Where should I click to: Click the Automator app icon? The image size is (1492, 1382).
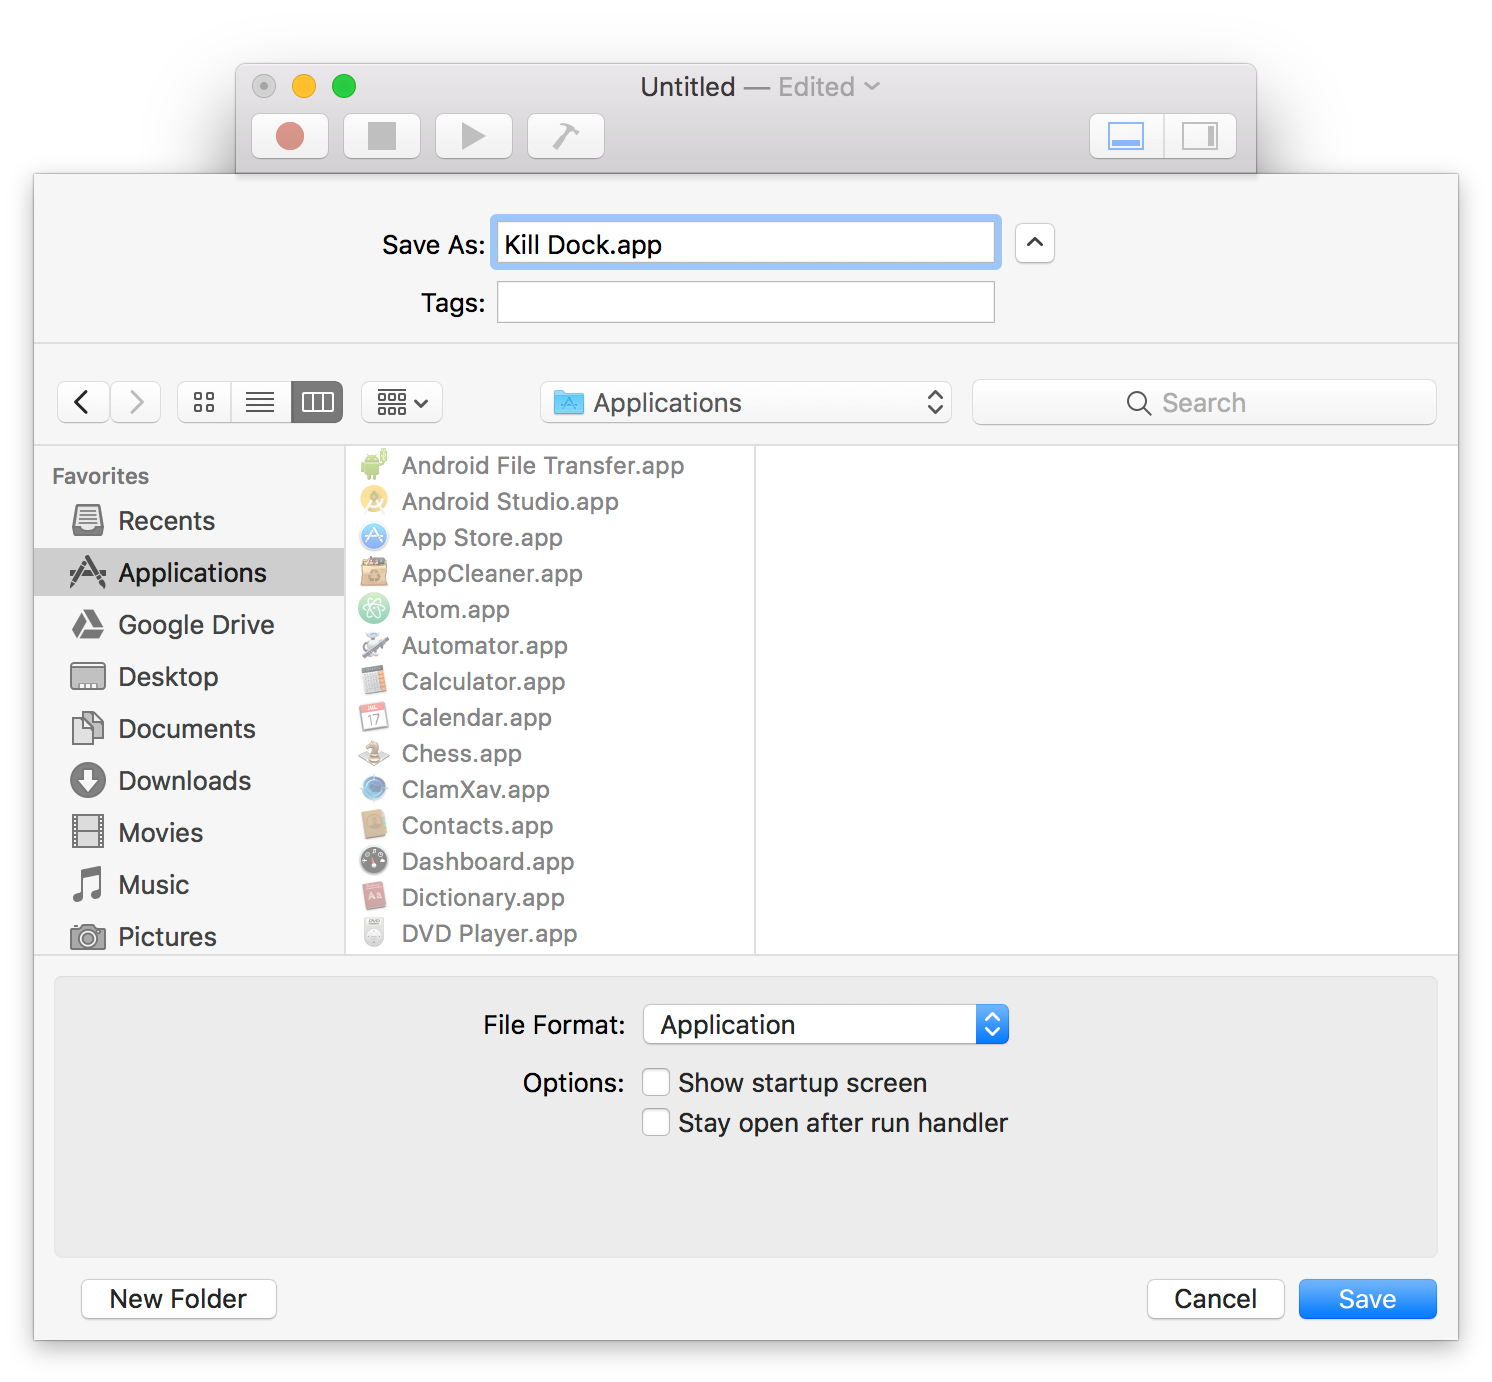pyautogui.click(x=374, y=645)
